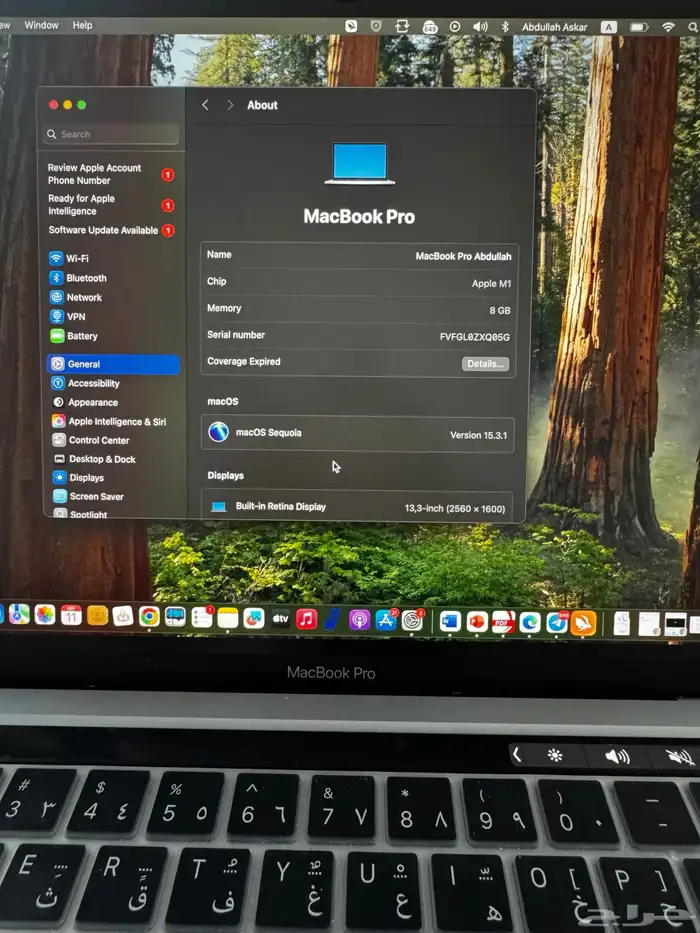
Task: Open Software Update Available notice
Action: (x=111, y=230)
